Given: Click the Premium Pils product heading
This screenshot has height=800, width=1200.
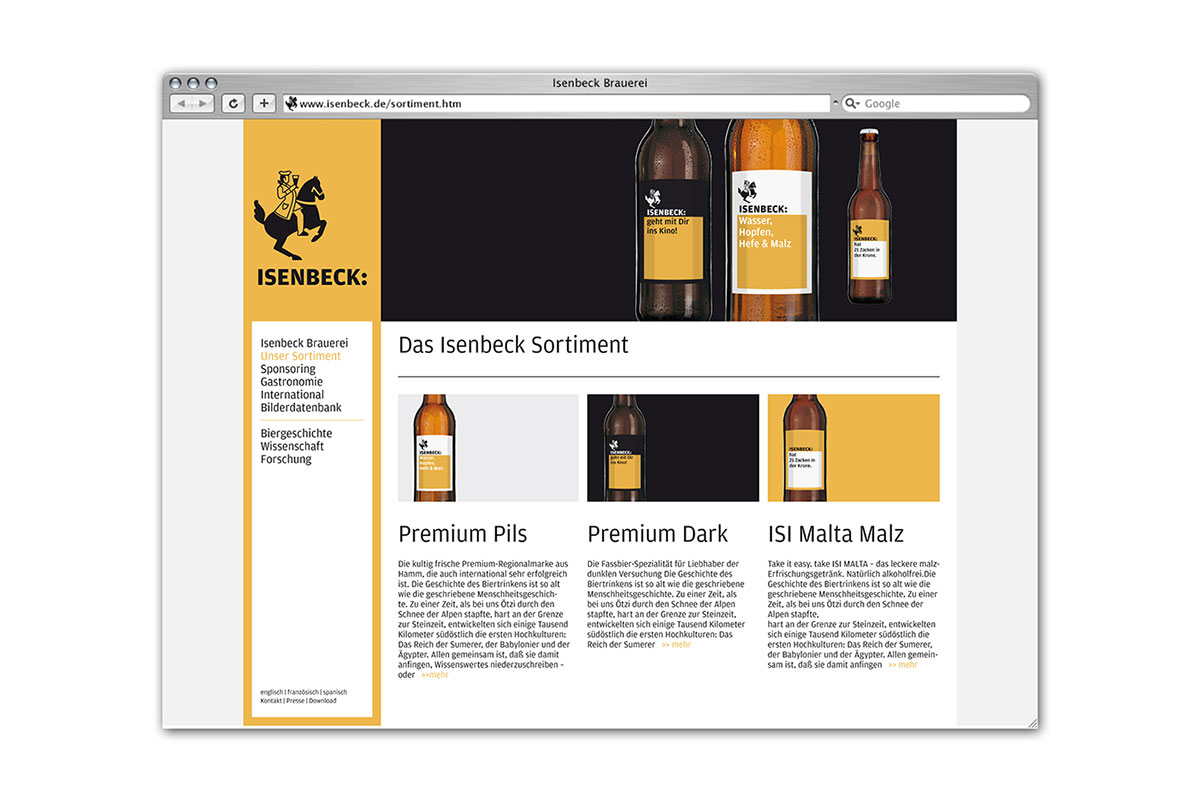Looking at the screenshot, I should pos(462,534).
